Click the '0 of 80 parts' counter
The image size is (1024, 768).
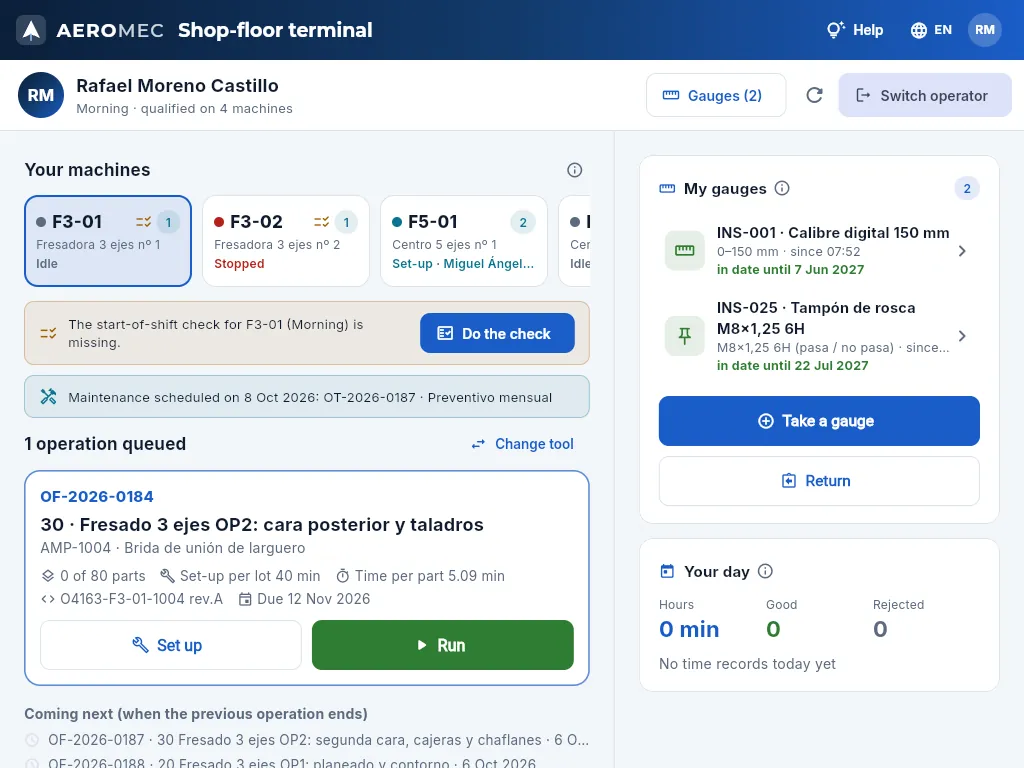[x=93, y=576]
